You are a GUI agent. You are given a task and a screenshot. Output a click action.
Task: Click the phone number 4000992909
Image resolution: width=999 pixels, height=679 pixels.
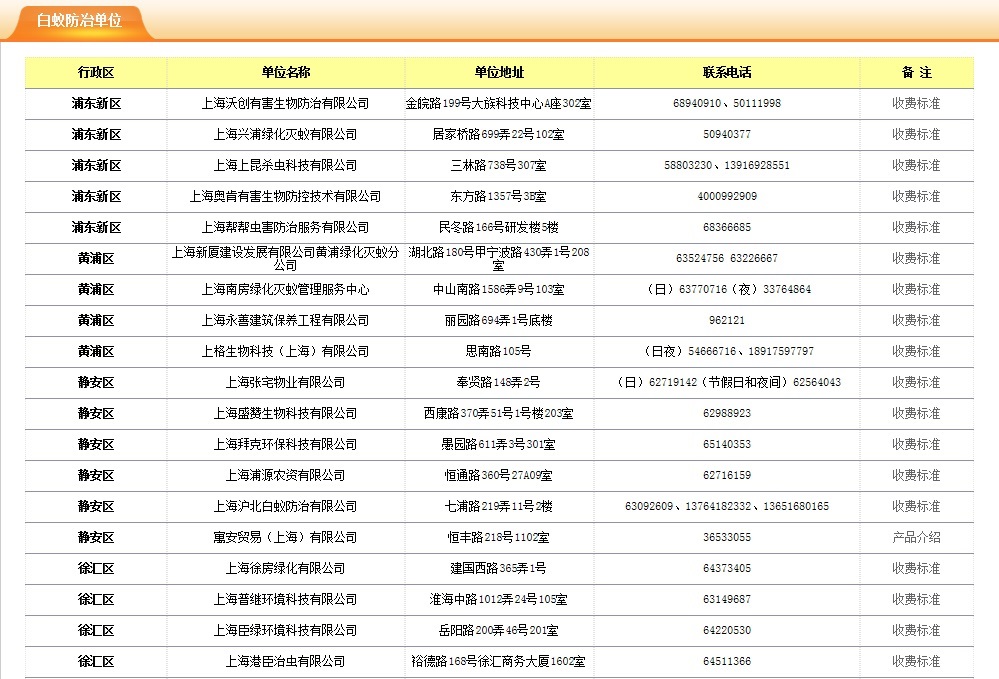(x=727, y=196)
